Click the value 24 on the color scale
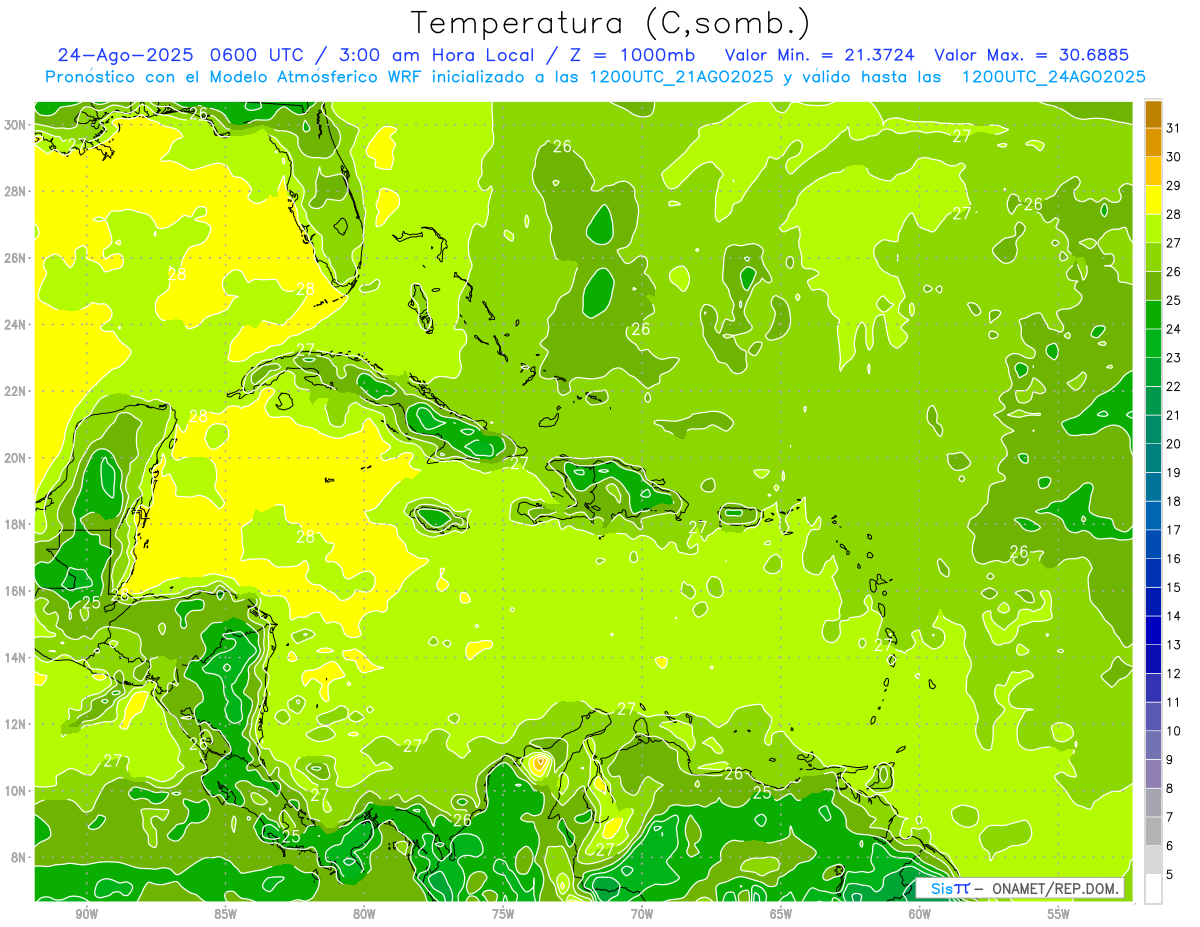The width and height of the screenshot is (1200, 927). [x=1173, y=329]
